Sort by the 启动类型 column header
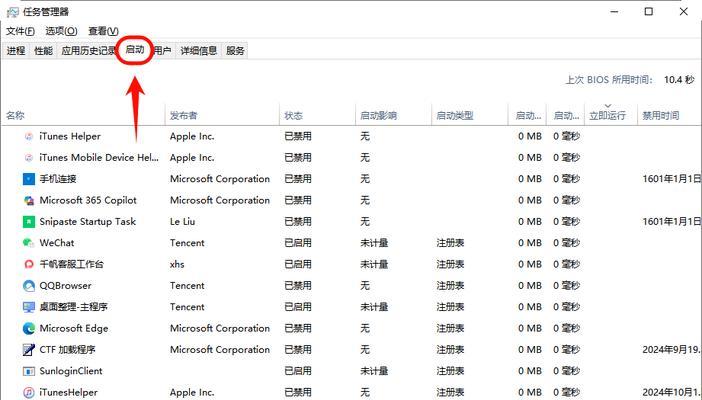702x400 pixels. point(470,115)
